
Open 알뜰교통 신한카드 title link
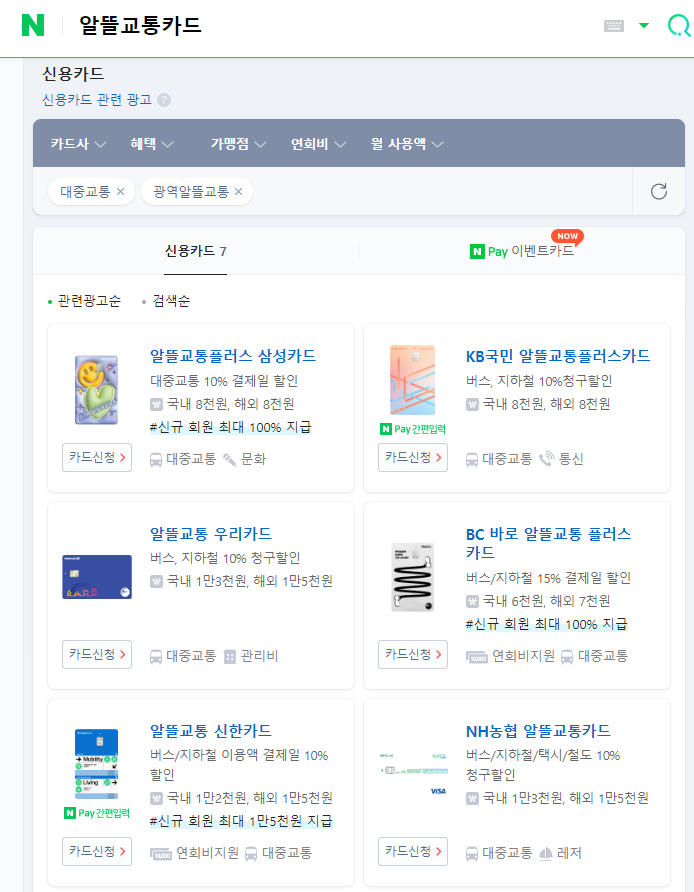tap(210, 730)
